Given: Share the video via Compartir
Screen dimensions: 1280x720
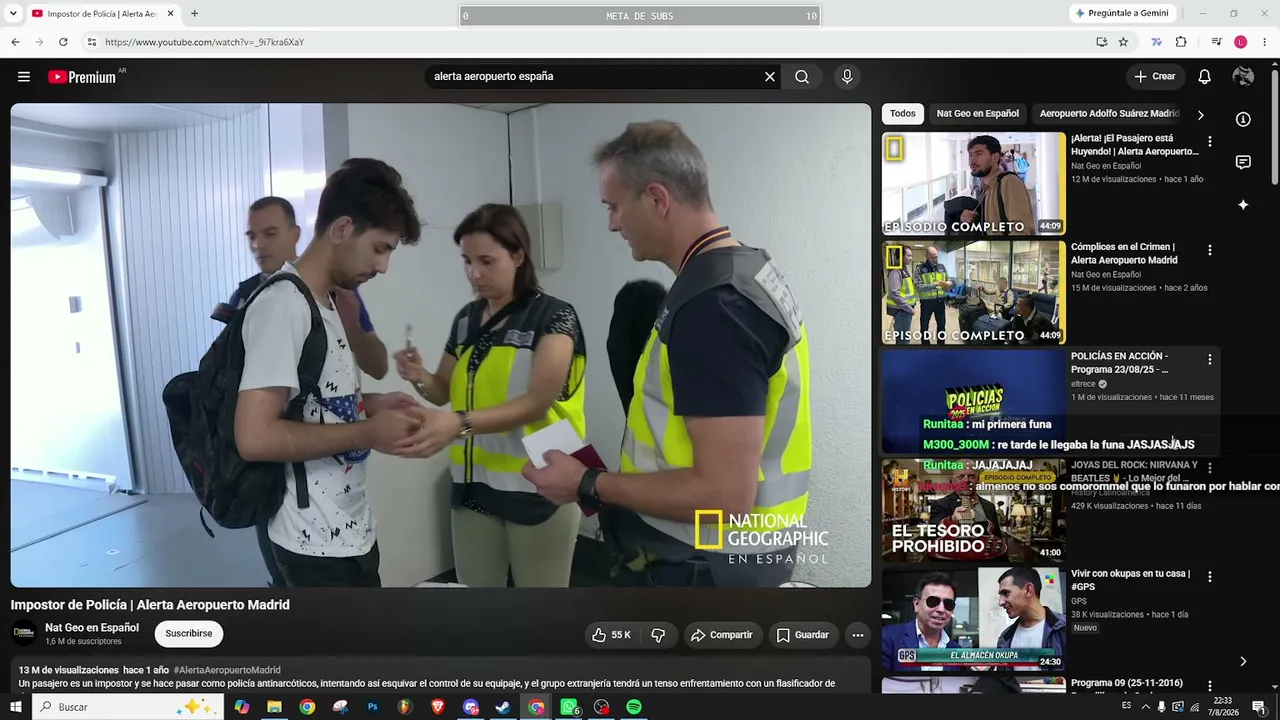Looking at the screenshot, I should [x=721, y=635].
